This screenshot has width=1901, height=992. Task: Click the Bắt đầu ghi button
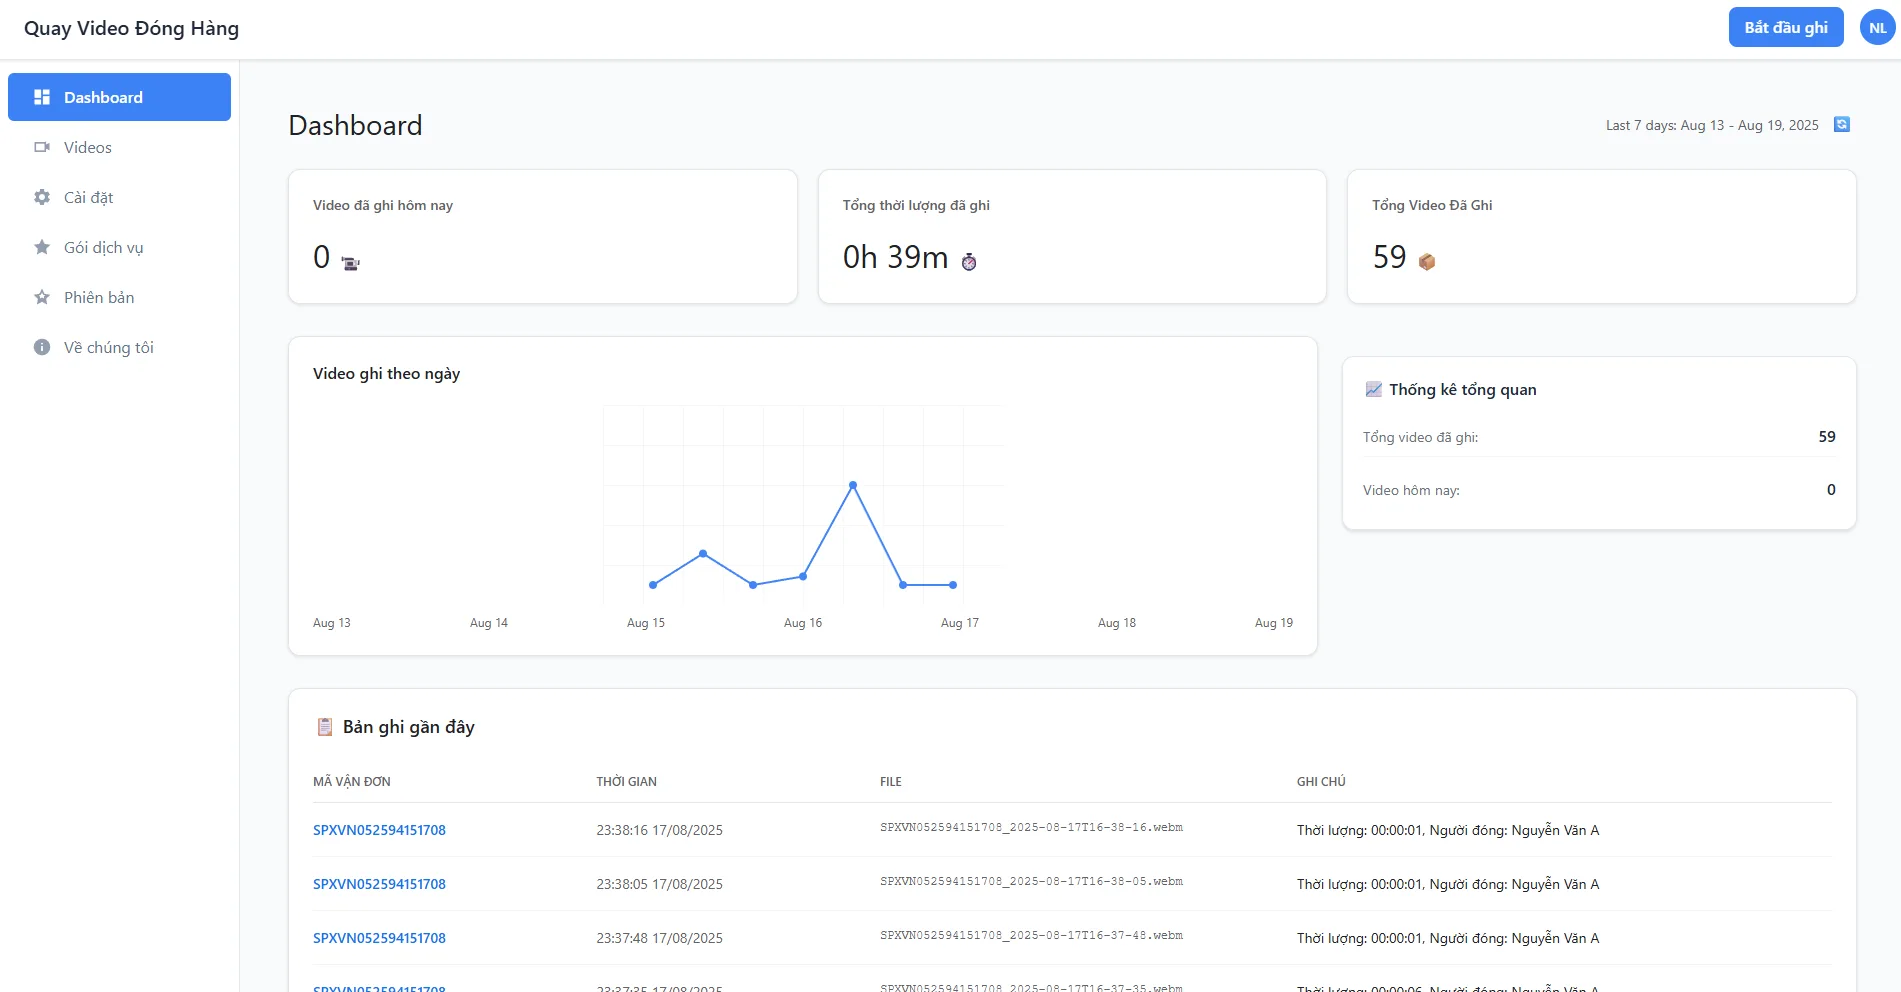click(x=1786, y=28)
